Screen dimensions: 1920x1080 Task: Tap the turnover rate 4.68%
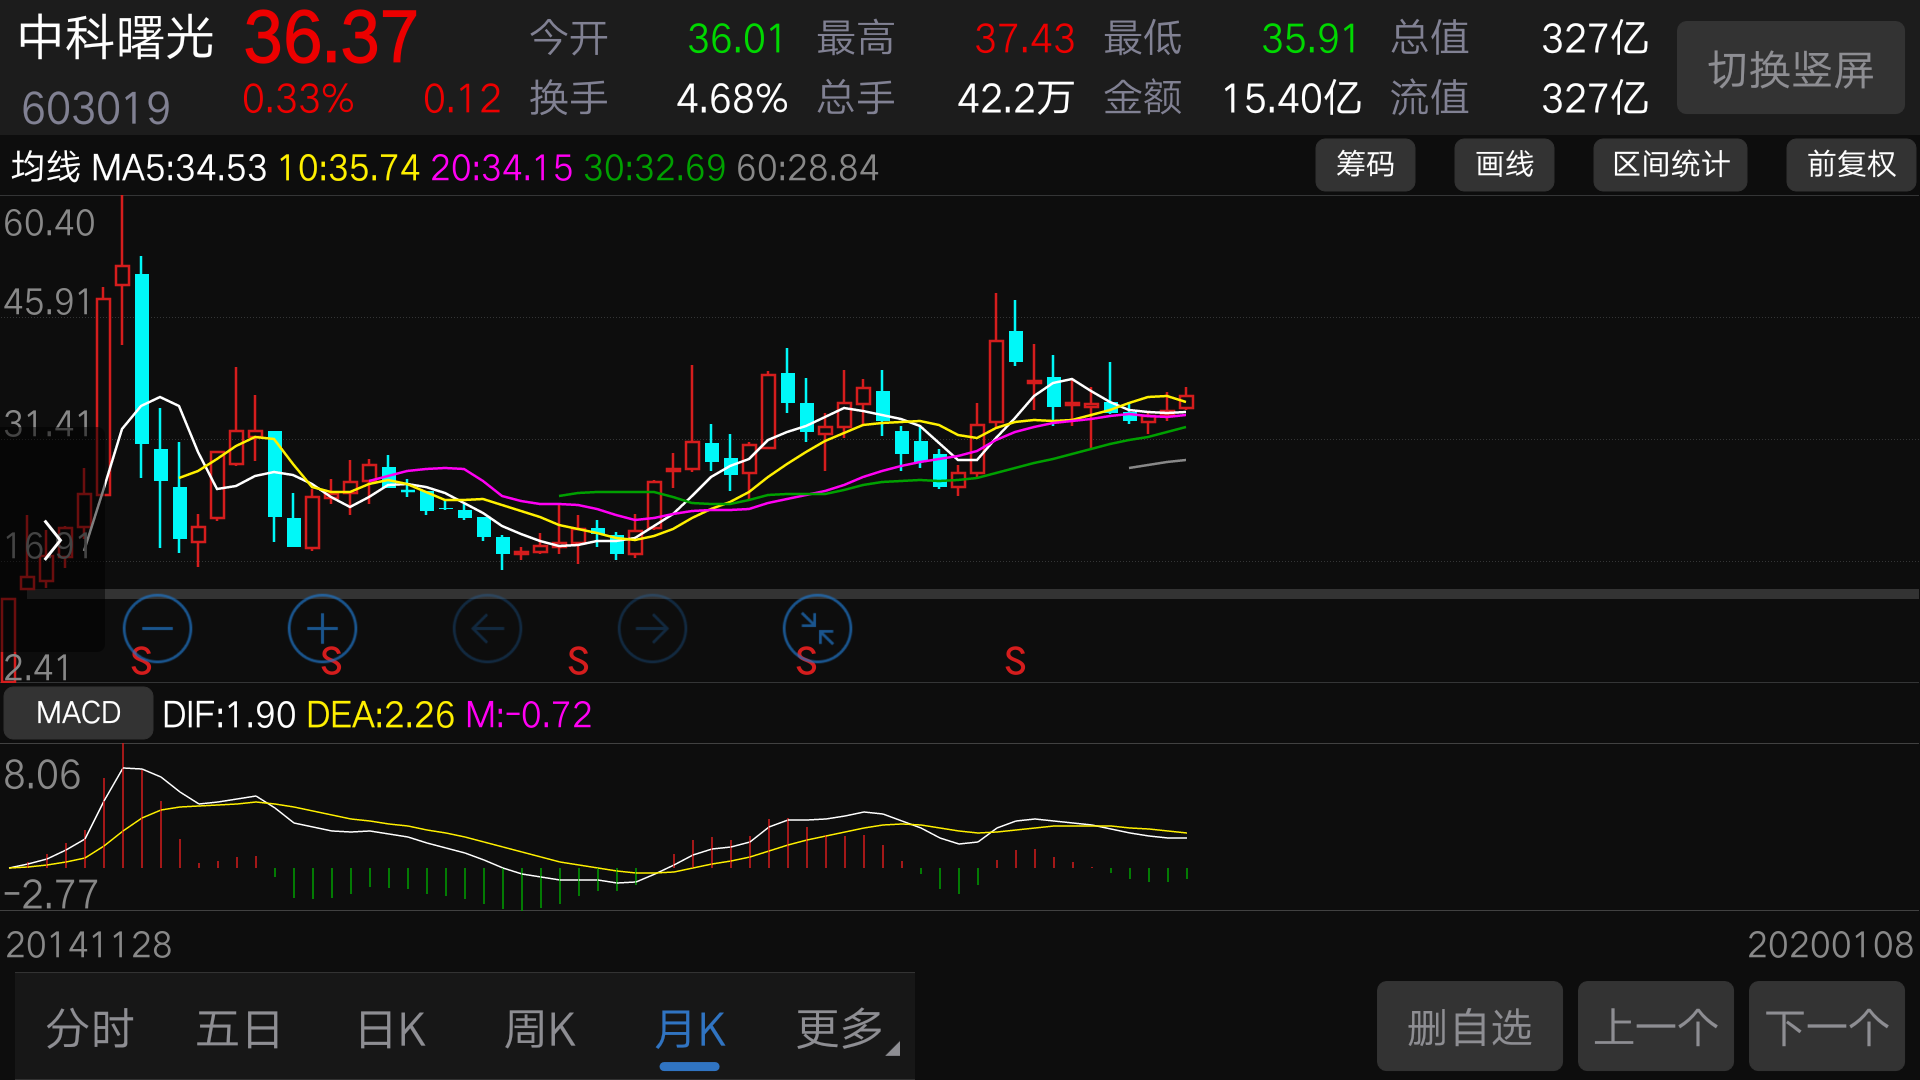point(732,98)
